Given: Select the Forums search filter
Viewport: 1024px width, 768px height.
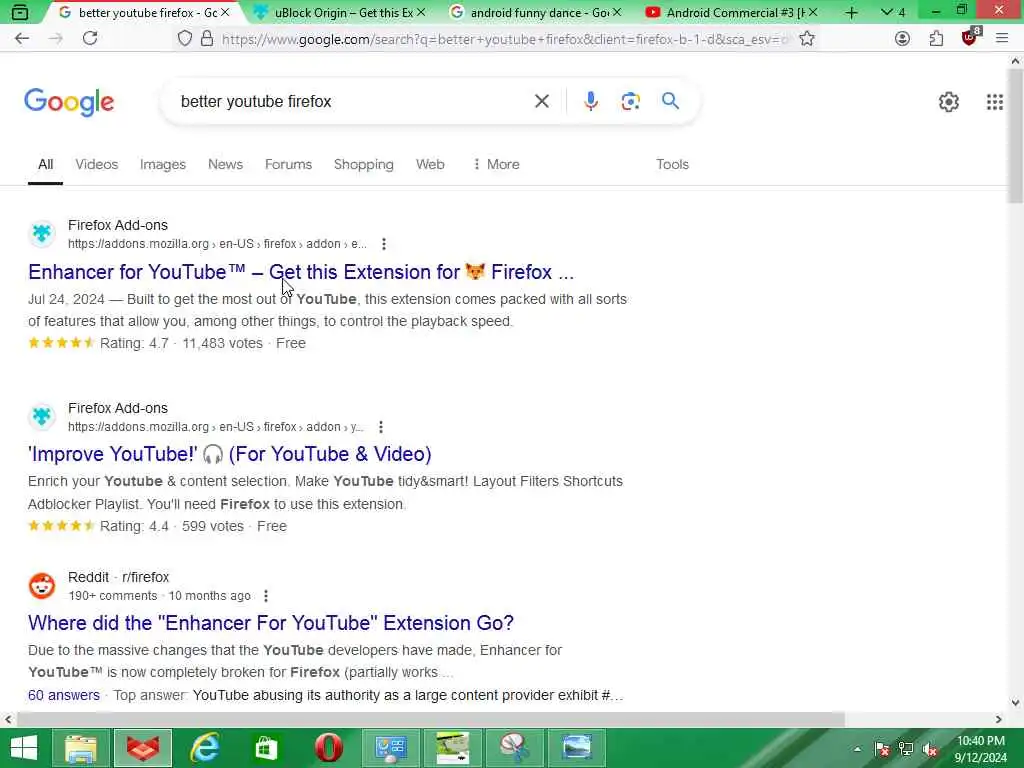Looking at the screenshot, I should (288, 165).
